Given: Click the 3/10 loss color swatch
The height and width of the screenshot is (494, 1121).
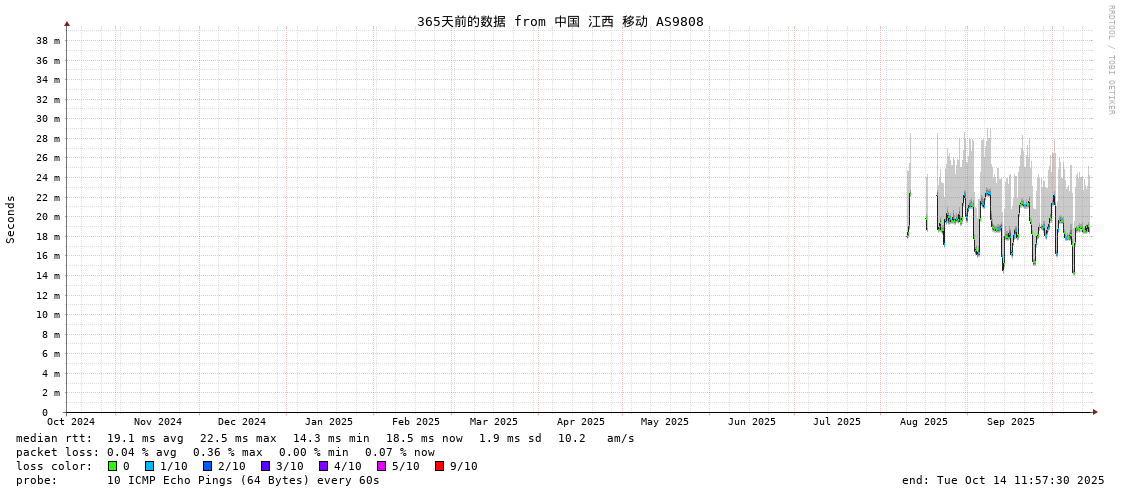Looking at the screenshot, I should (265, 466).
